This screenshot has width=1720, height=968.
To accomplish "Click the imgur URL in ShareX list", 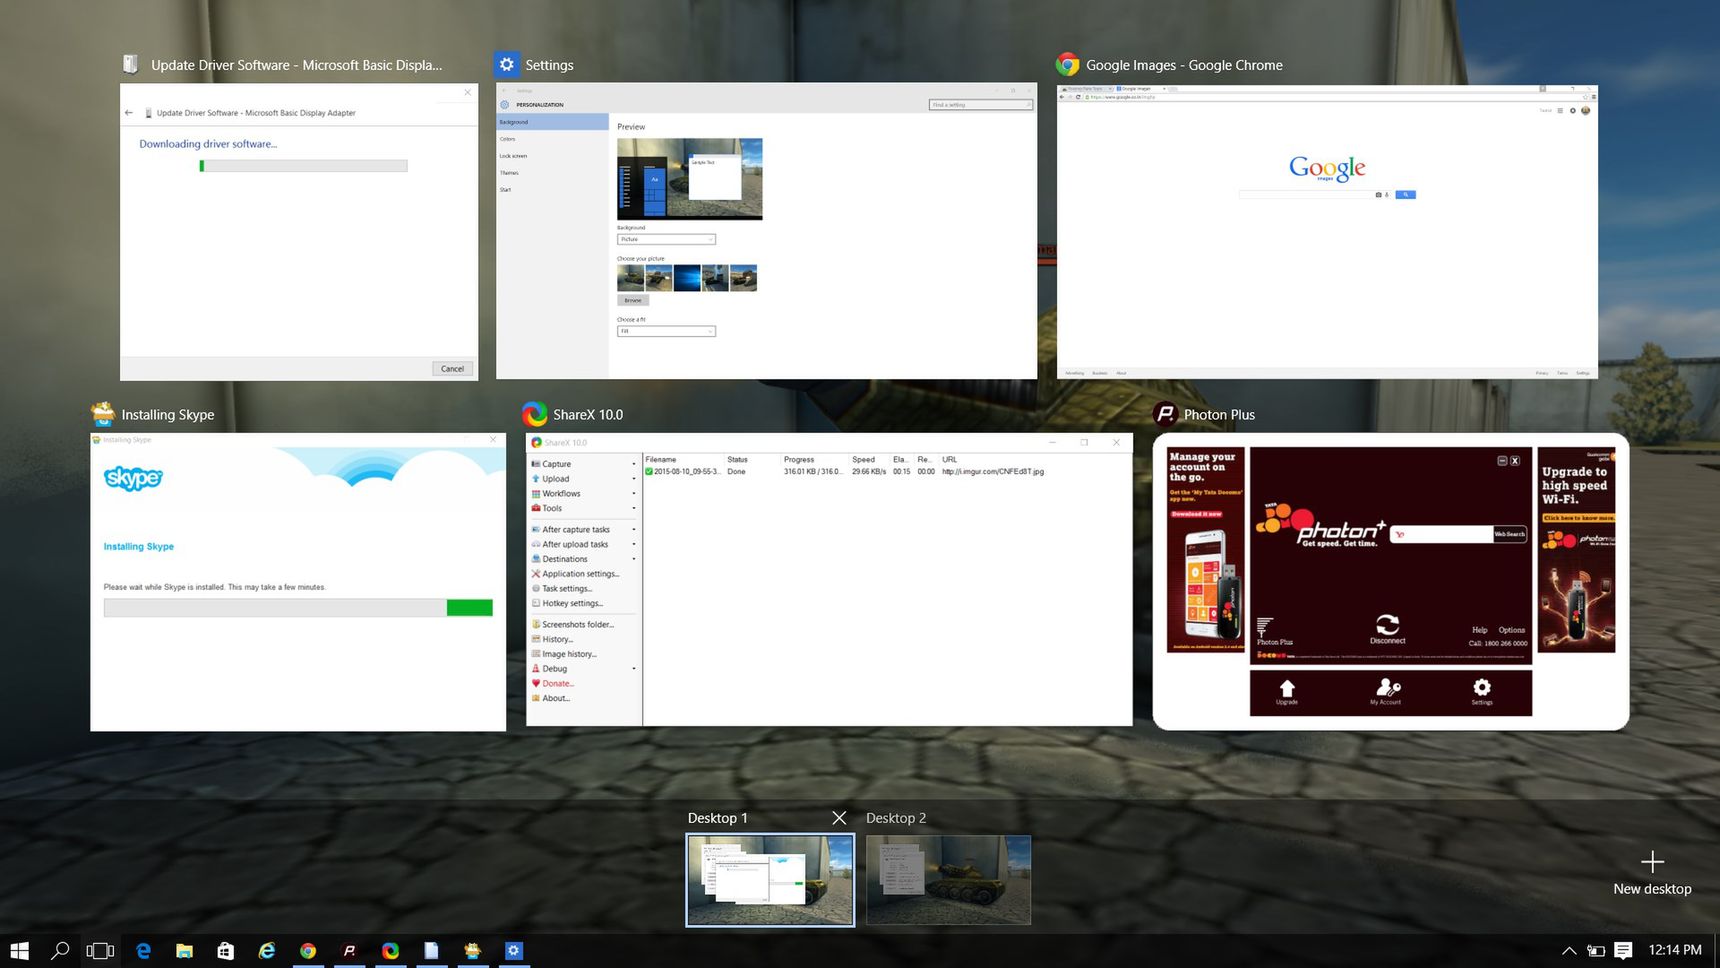I will 993,472.
